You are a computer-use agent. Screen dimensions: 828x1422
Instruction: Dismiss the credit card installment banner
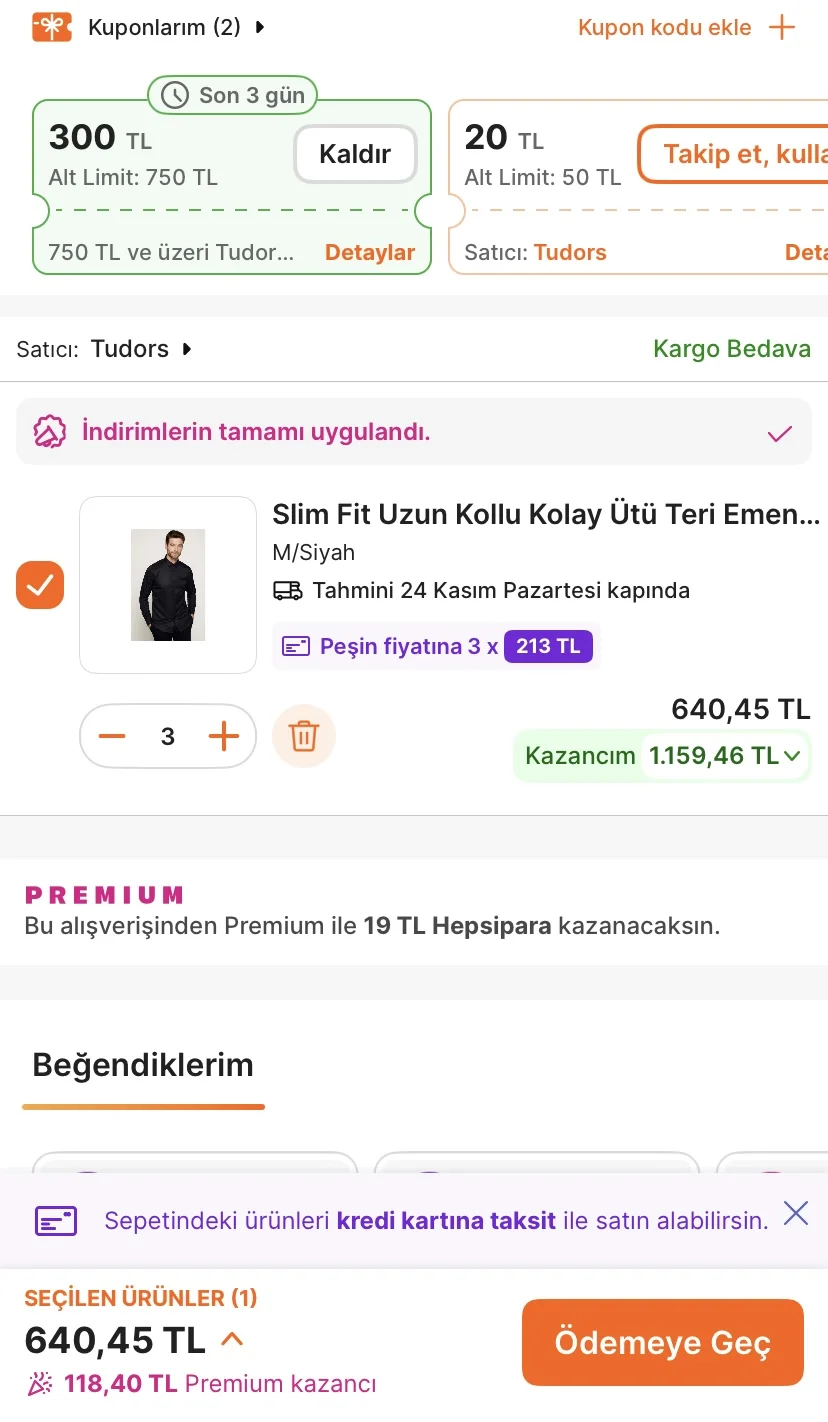[796, 1214]
